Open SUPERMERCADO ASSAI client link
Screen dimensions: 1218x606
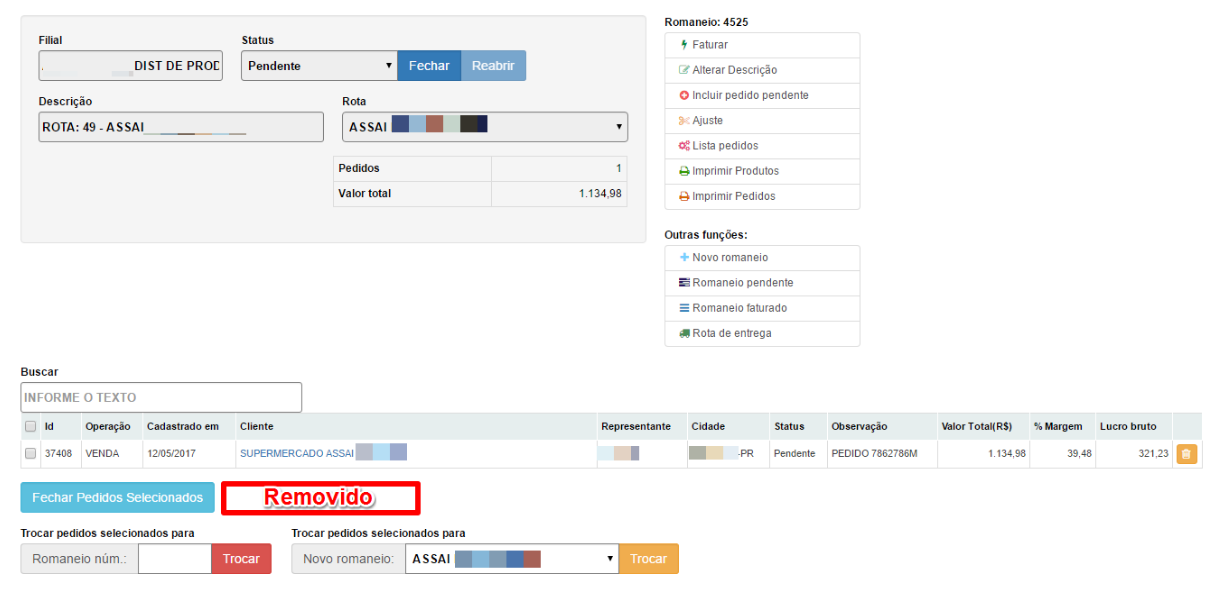(x=297, y=454)
